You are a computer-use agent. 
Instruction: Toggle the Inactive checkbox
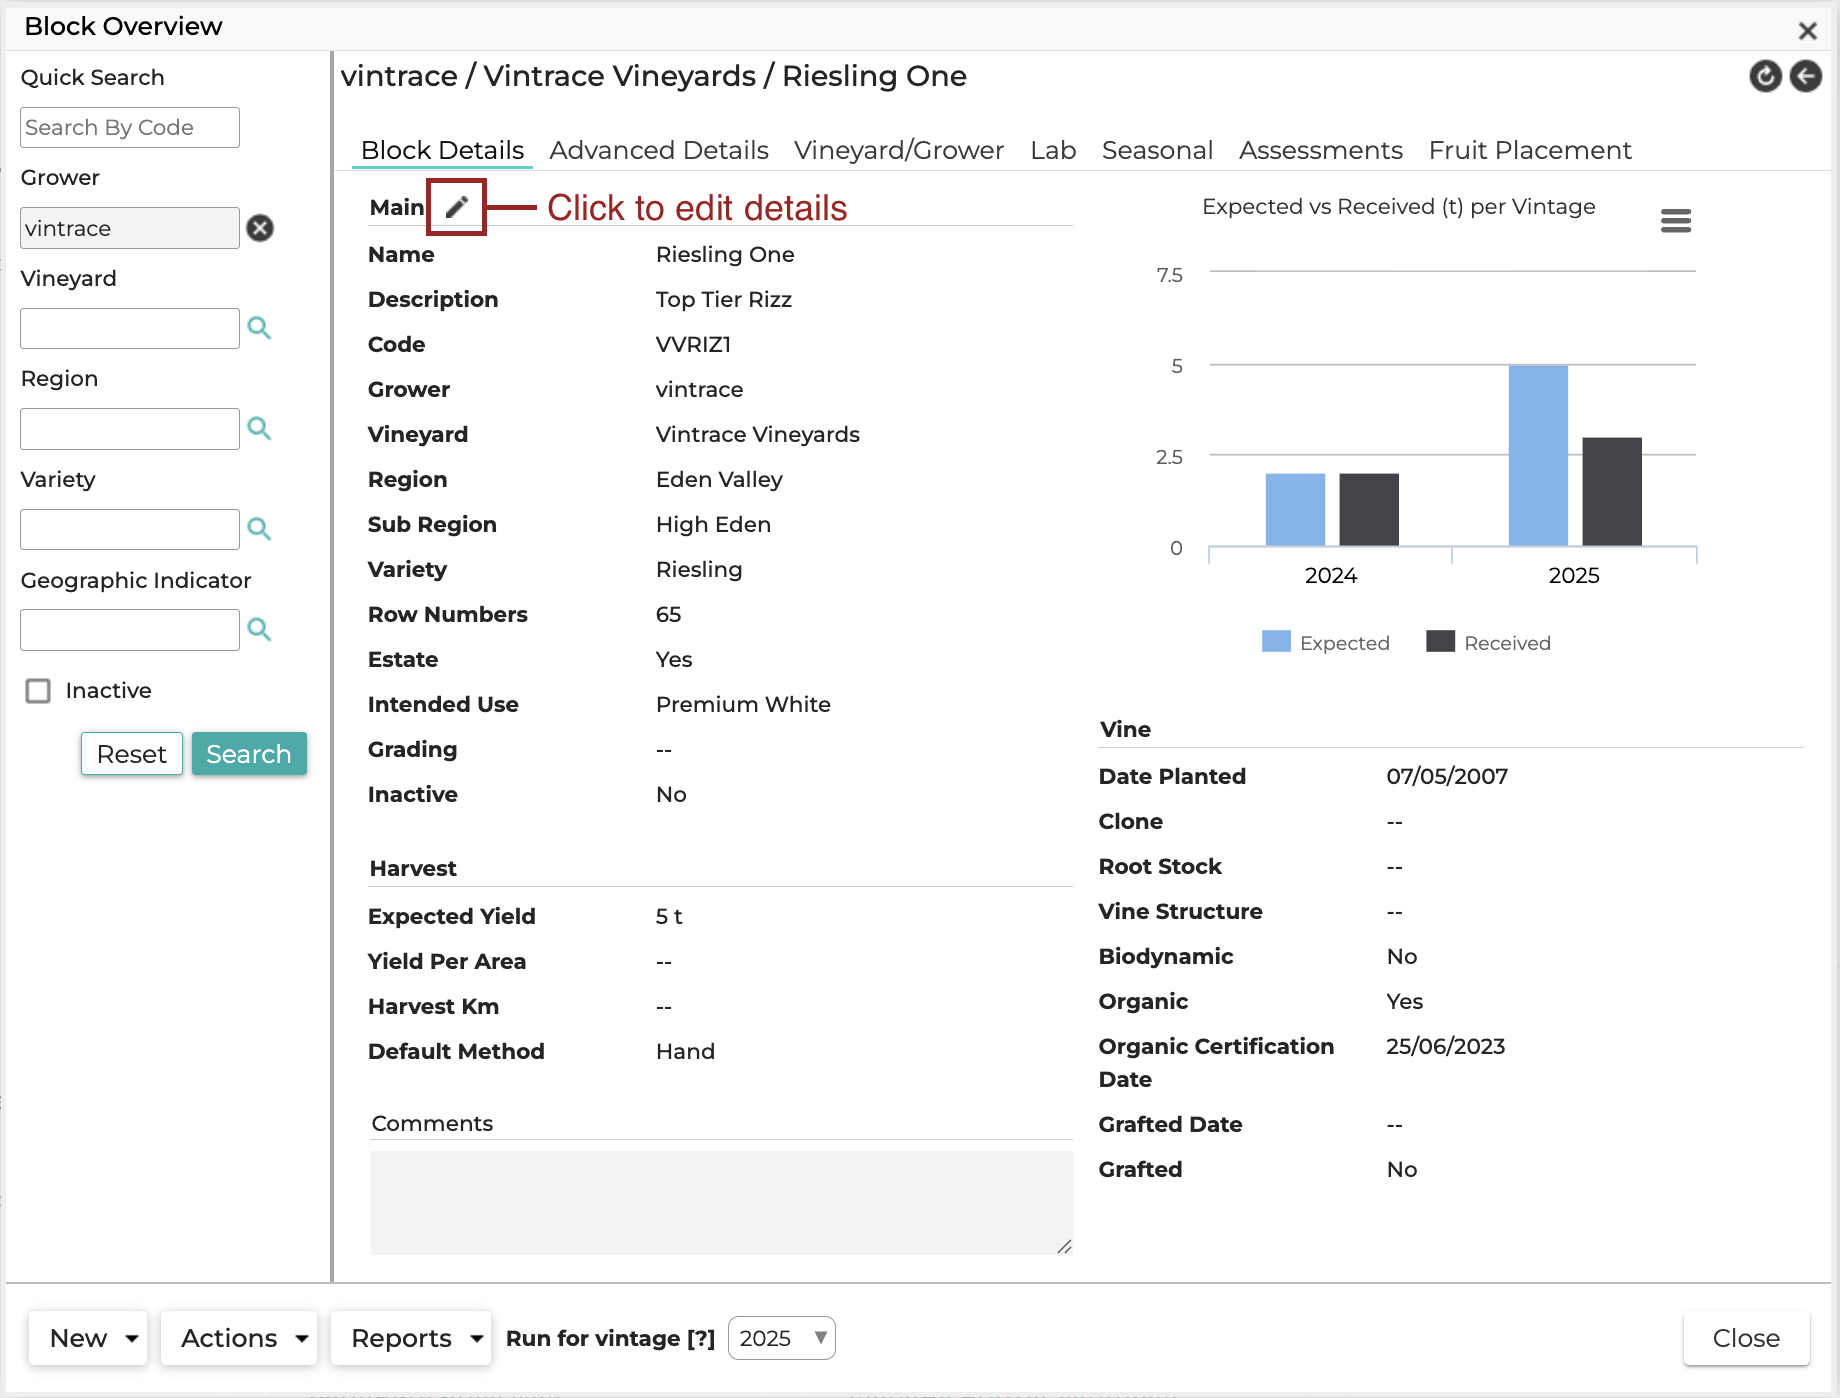(x=38, y=691)
